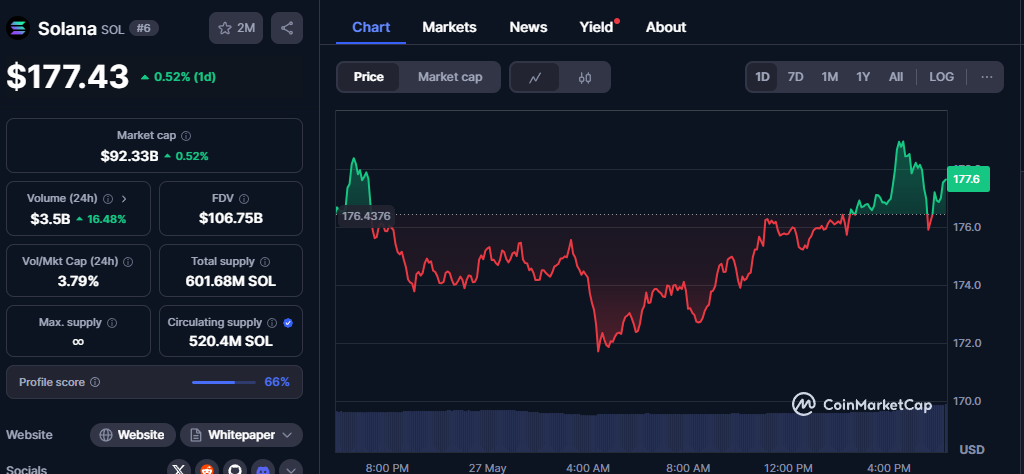Image resolution: width=1024 pixels, height=474 pixels.
Task: Click the 0.52% (1d) price change
Action: (178, 77)
